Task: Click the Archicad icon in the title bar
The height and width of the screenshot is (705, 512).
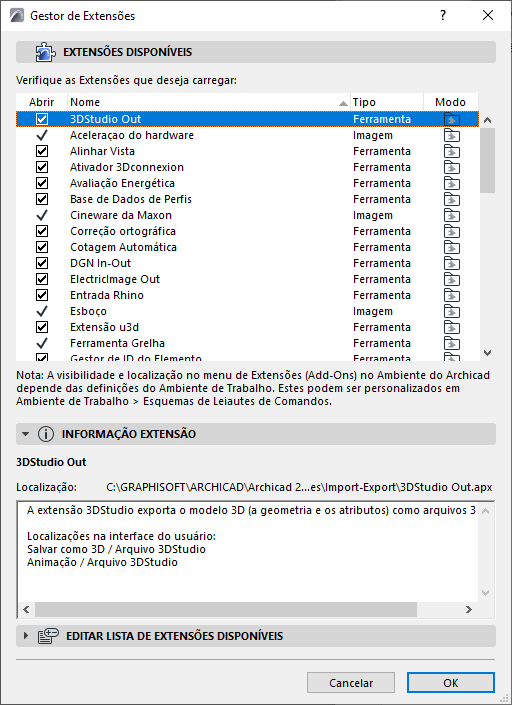Action: (17, 16)
